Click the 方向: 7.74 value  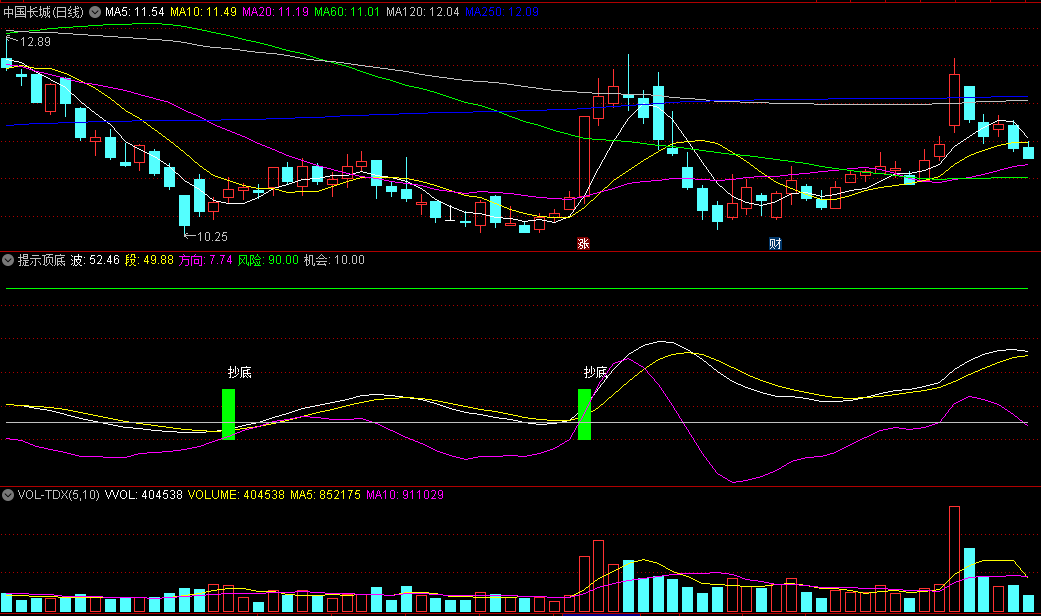click(x=205, y=260)
